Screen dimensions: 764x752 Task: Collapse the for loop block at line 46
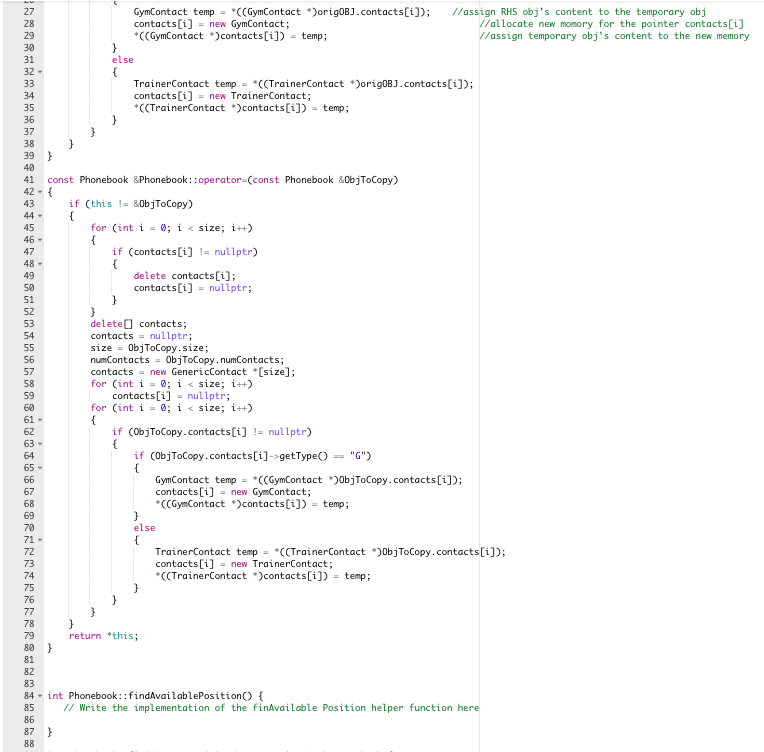40,240
